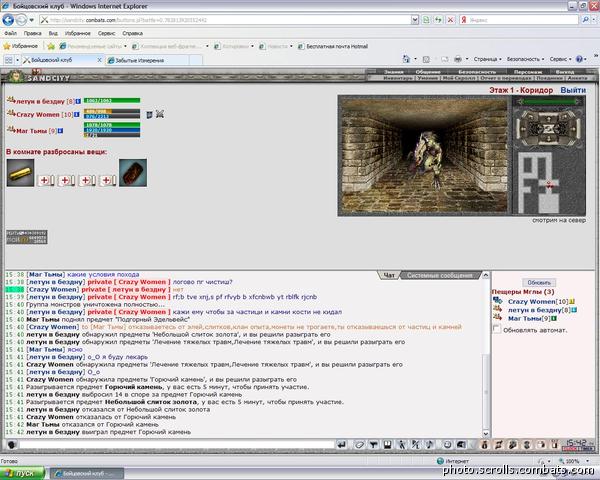Click the IE search magnifier icon
The height and width of the screenshot is (480, 600).
585,20
